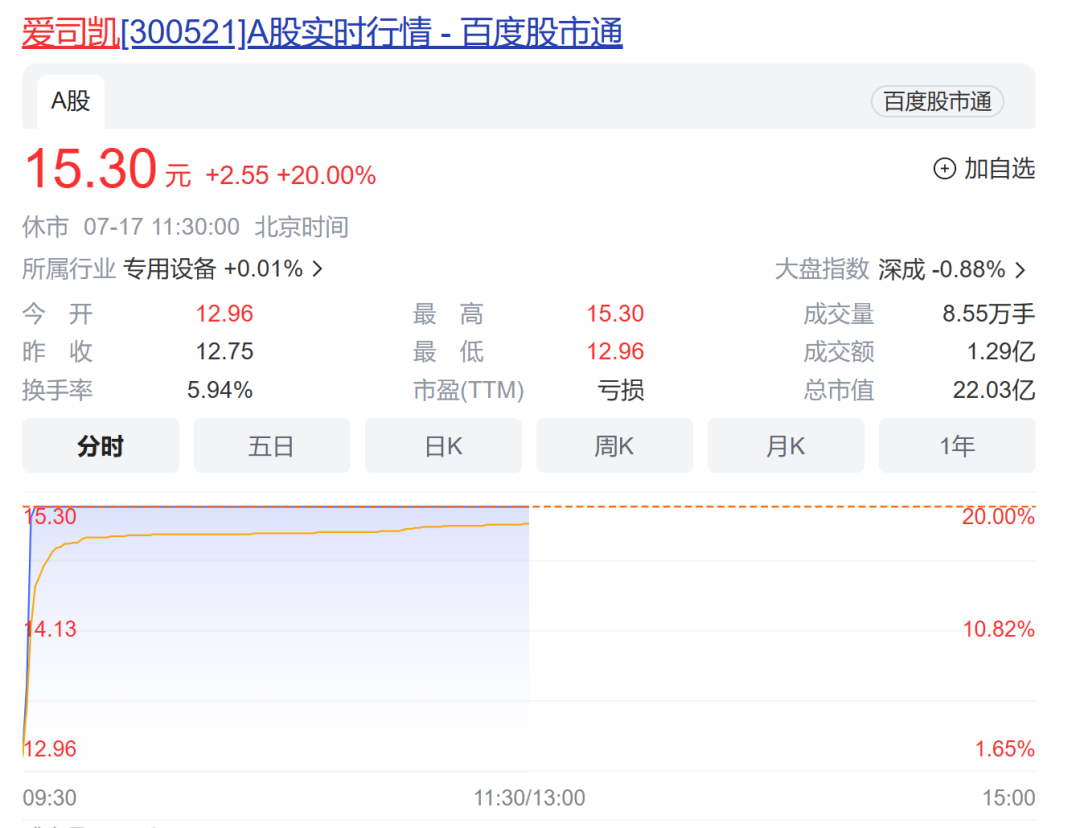Switch to the 日K chart tab
1080x828 pixels.
pyautogui.click(x=443, y=446)
